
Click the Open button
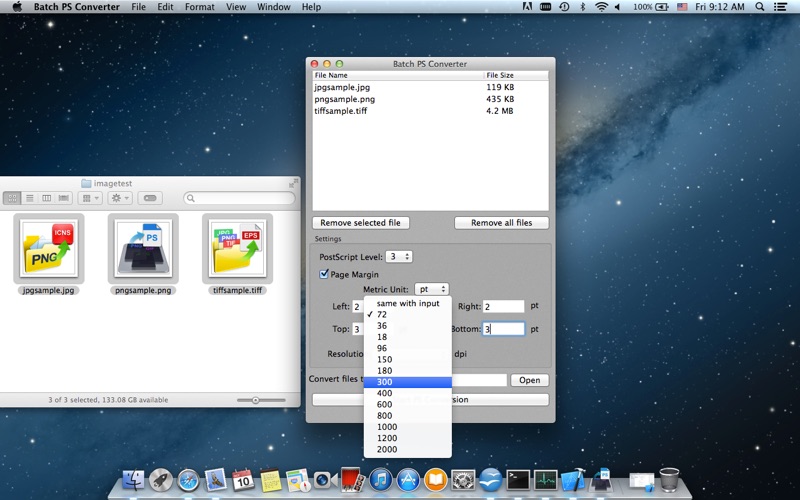530,380
